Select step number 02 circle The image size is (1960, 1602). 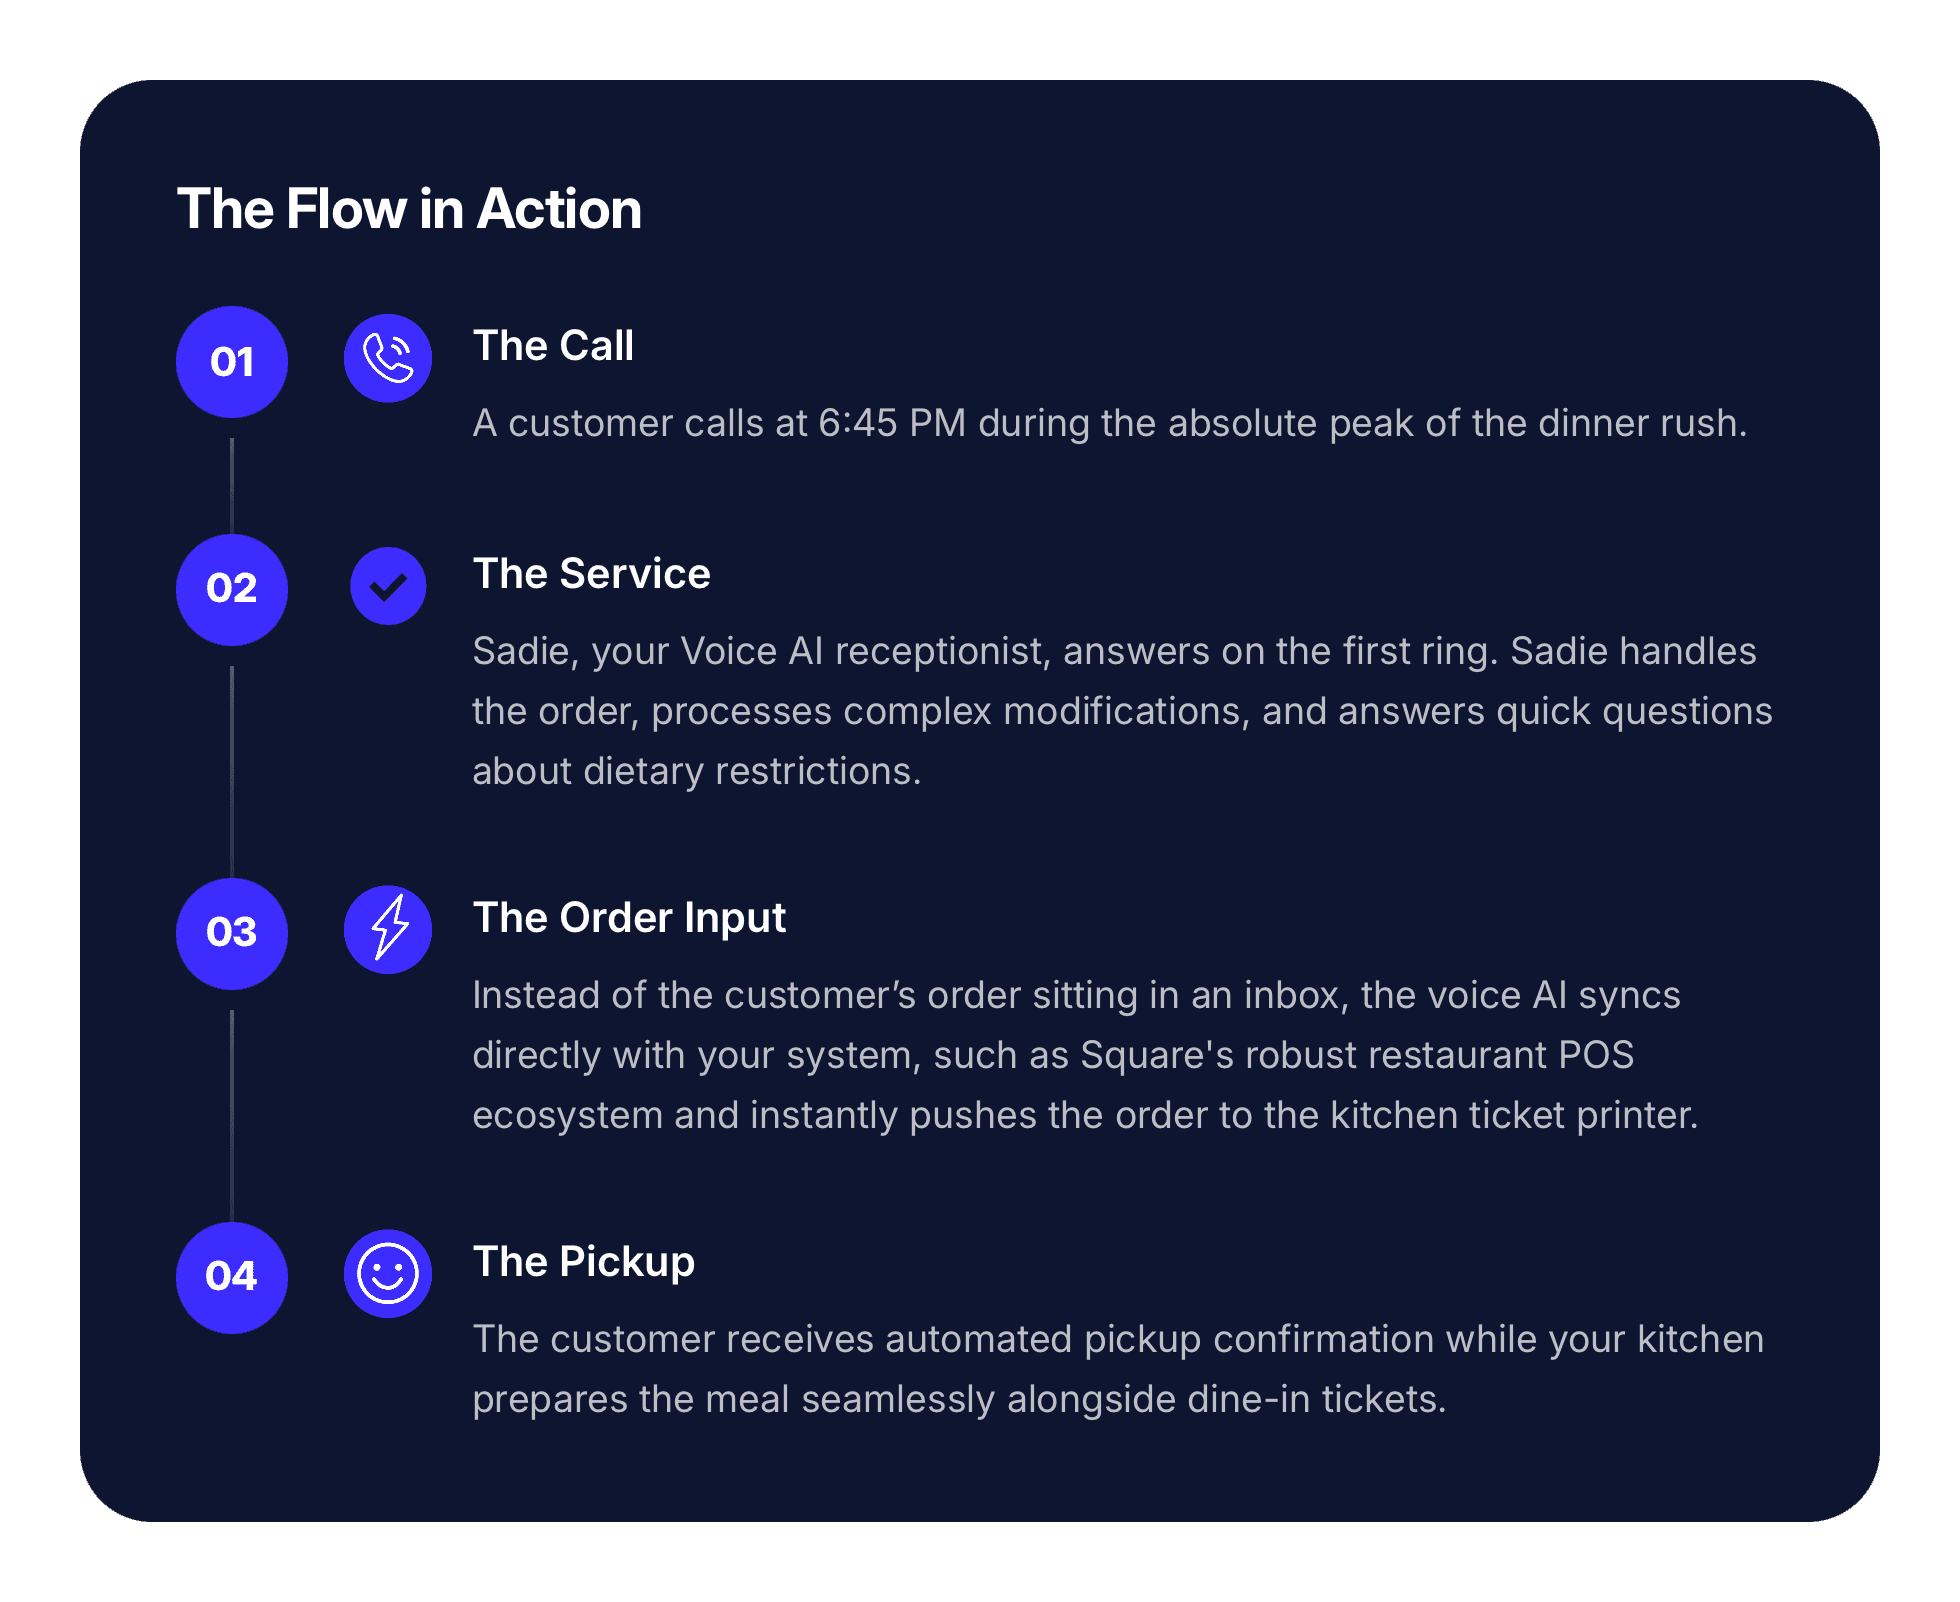(232, 590)
